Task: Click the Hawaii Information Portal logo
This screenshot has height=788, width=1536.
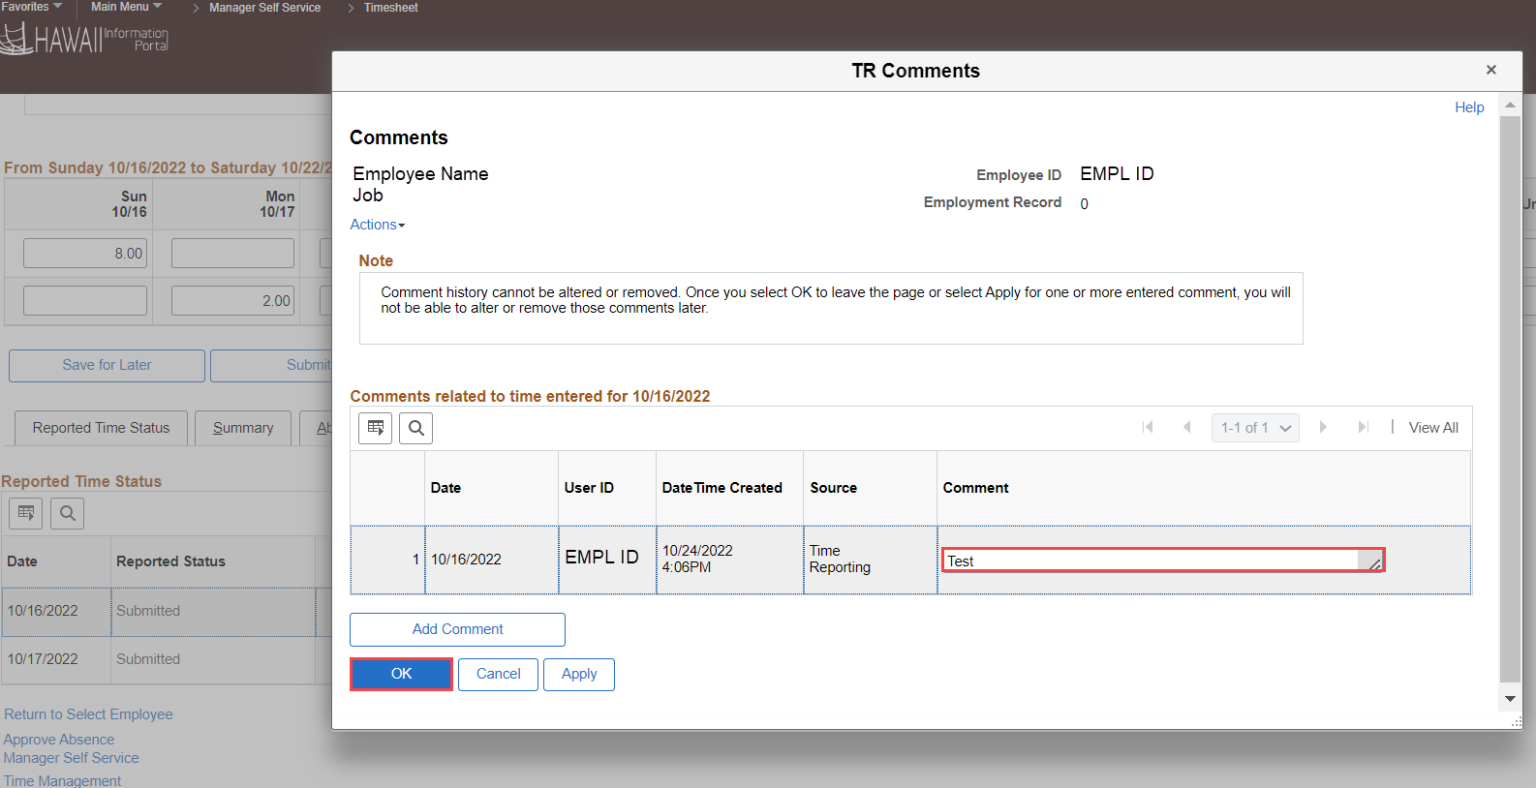Action: 85,40
